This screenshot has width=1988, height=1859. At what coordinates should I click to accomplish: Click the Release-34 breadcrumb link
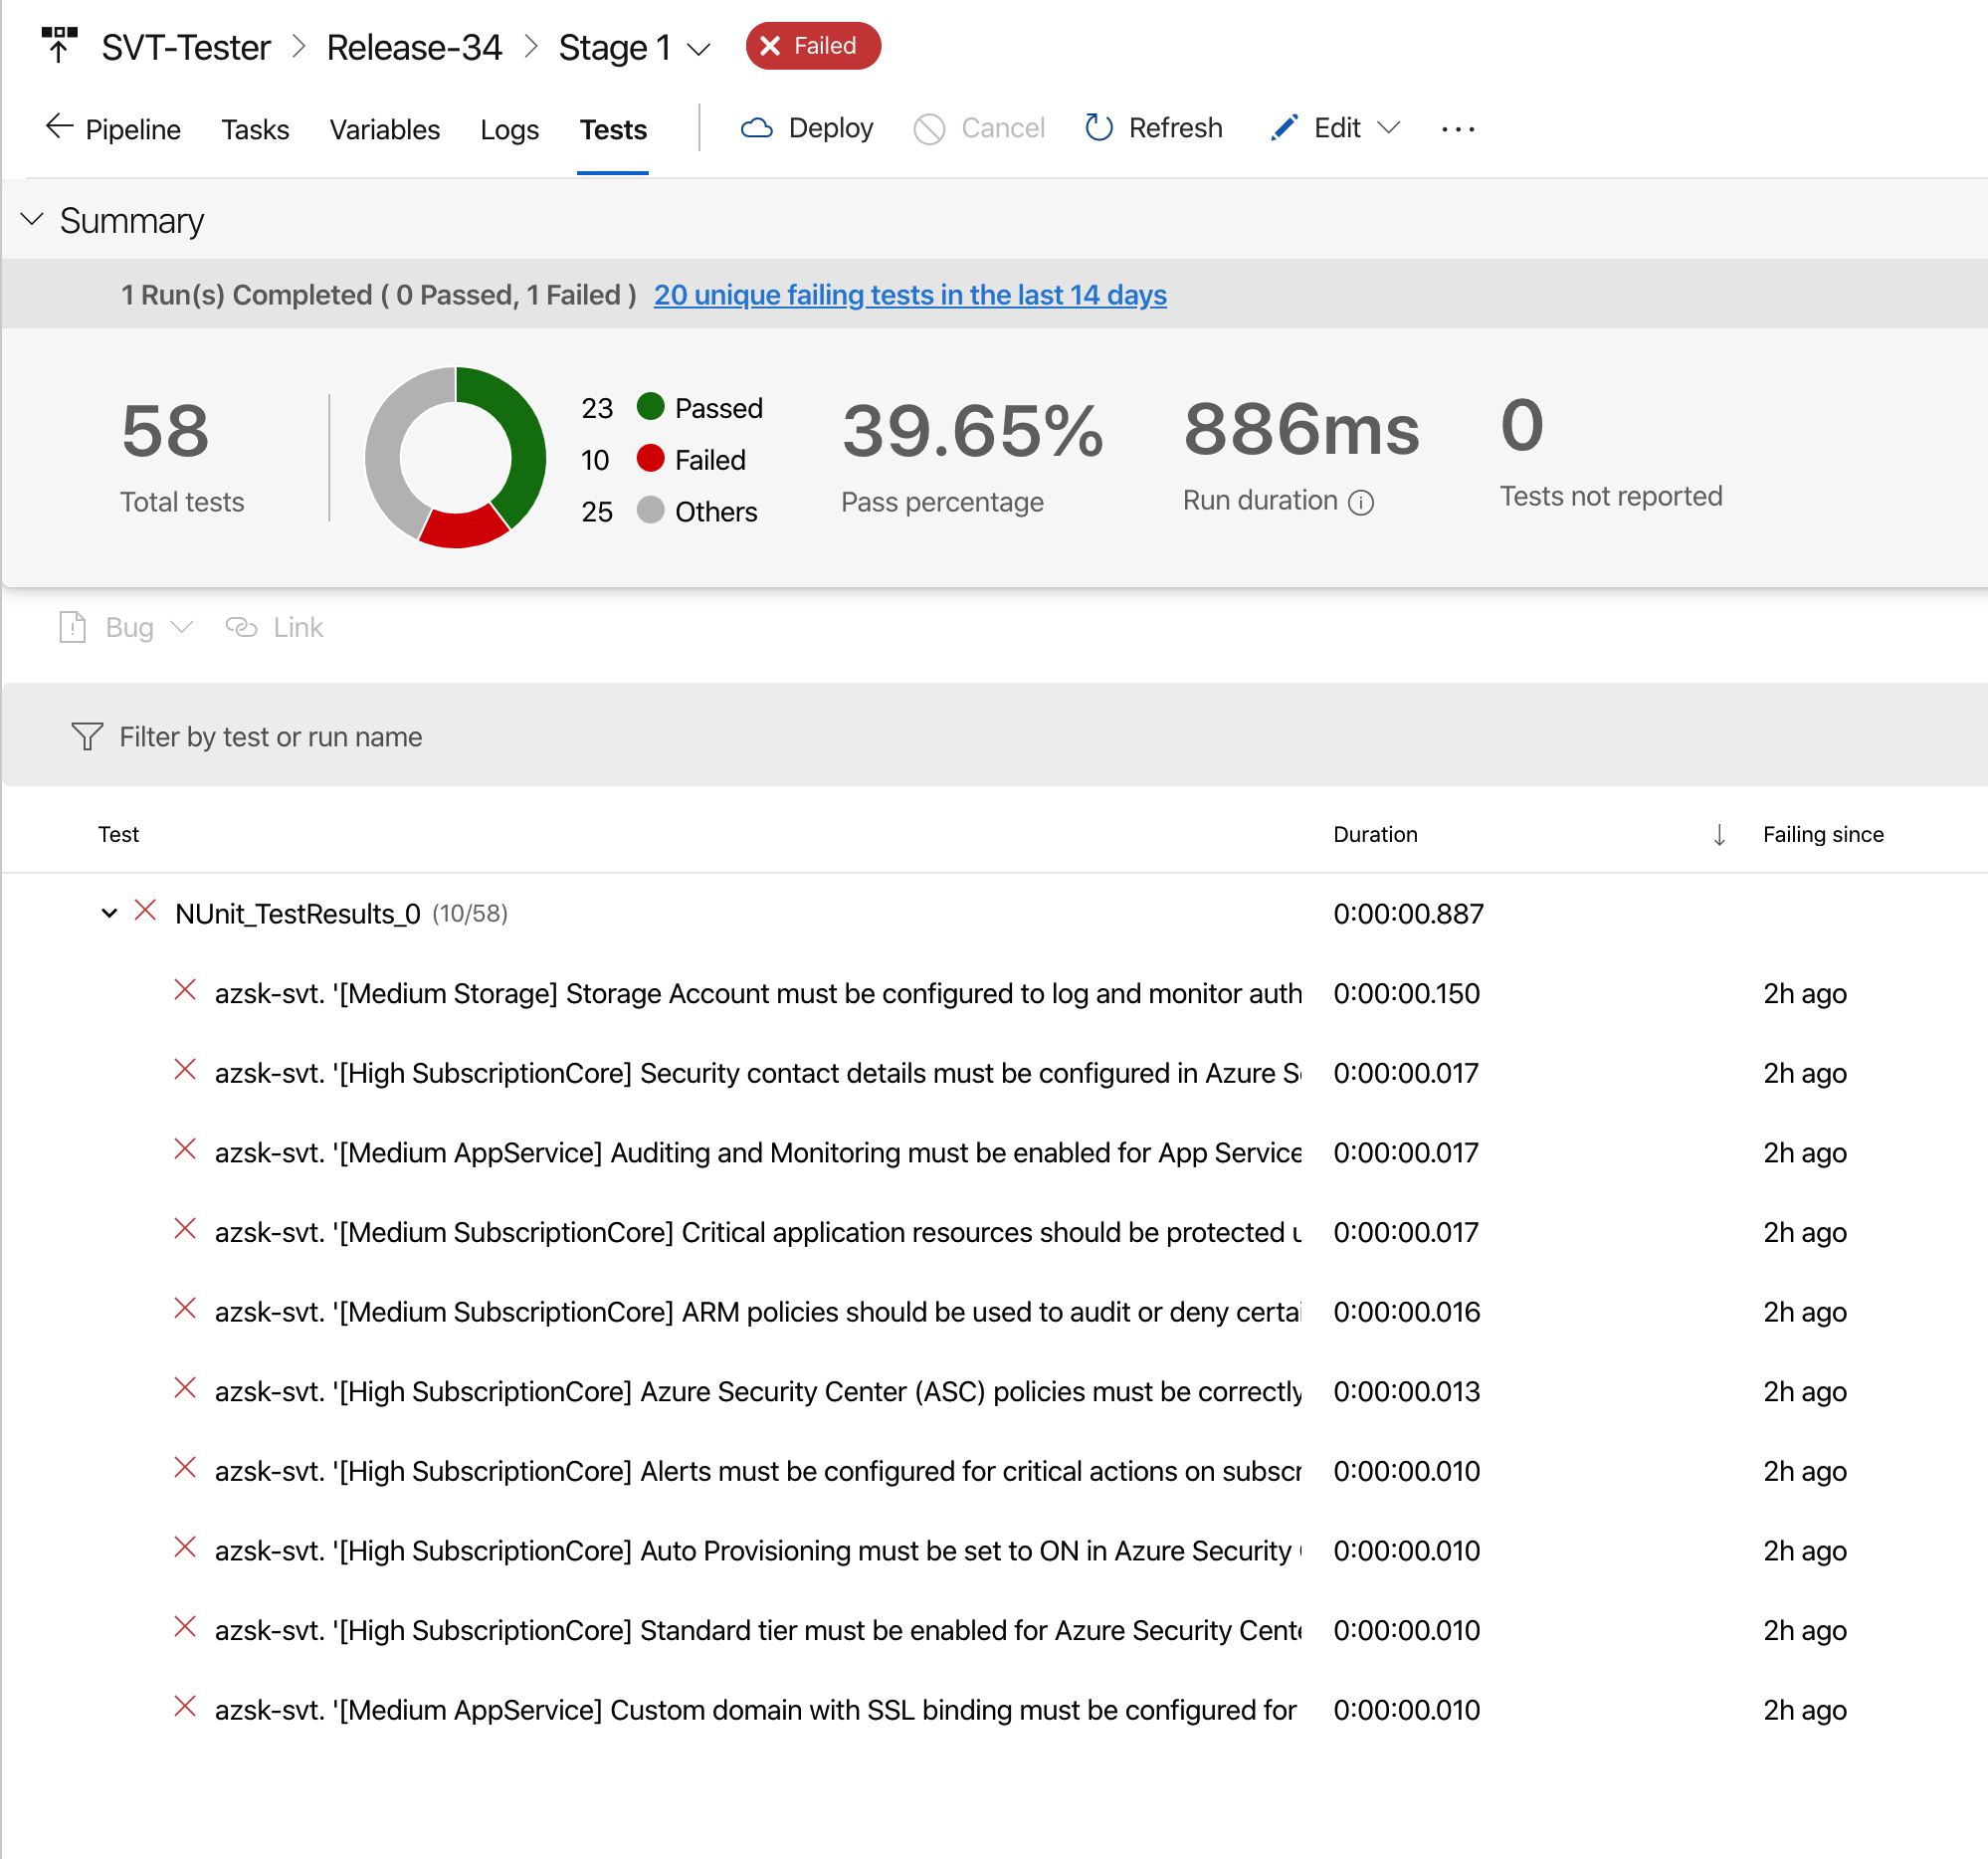tap(414, 47)
